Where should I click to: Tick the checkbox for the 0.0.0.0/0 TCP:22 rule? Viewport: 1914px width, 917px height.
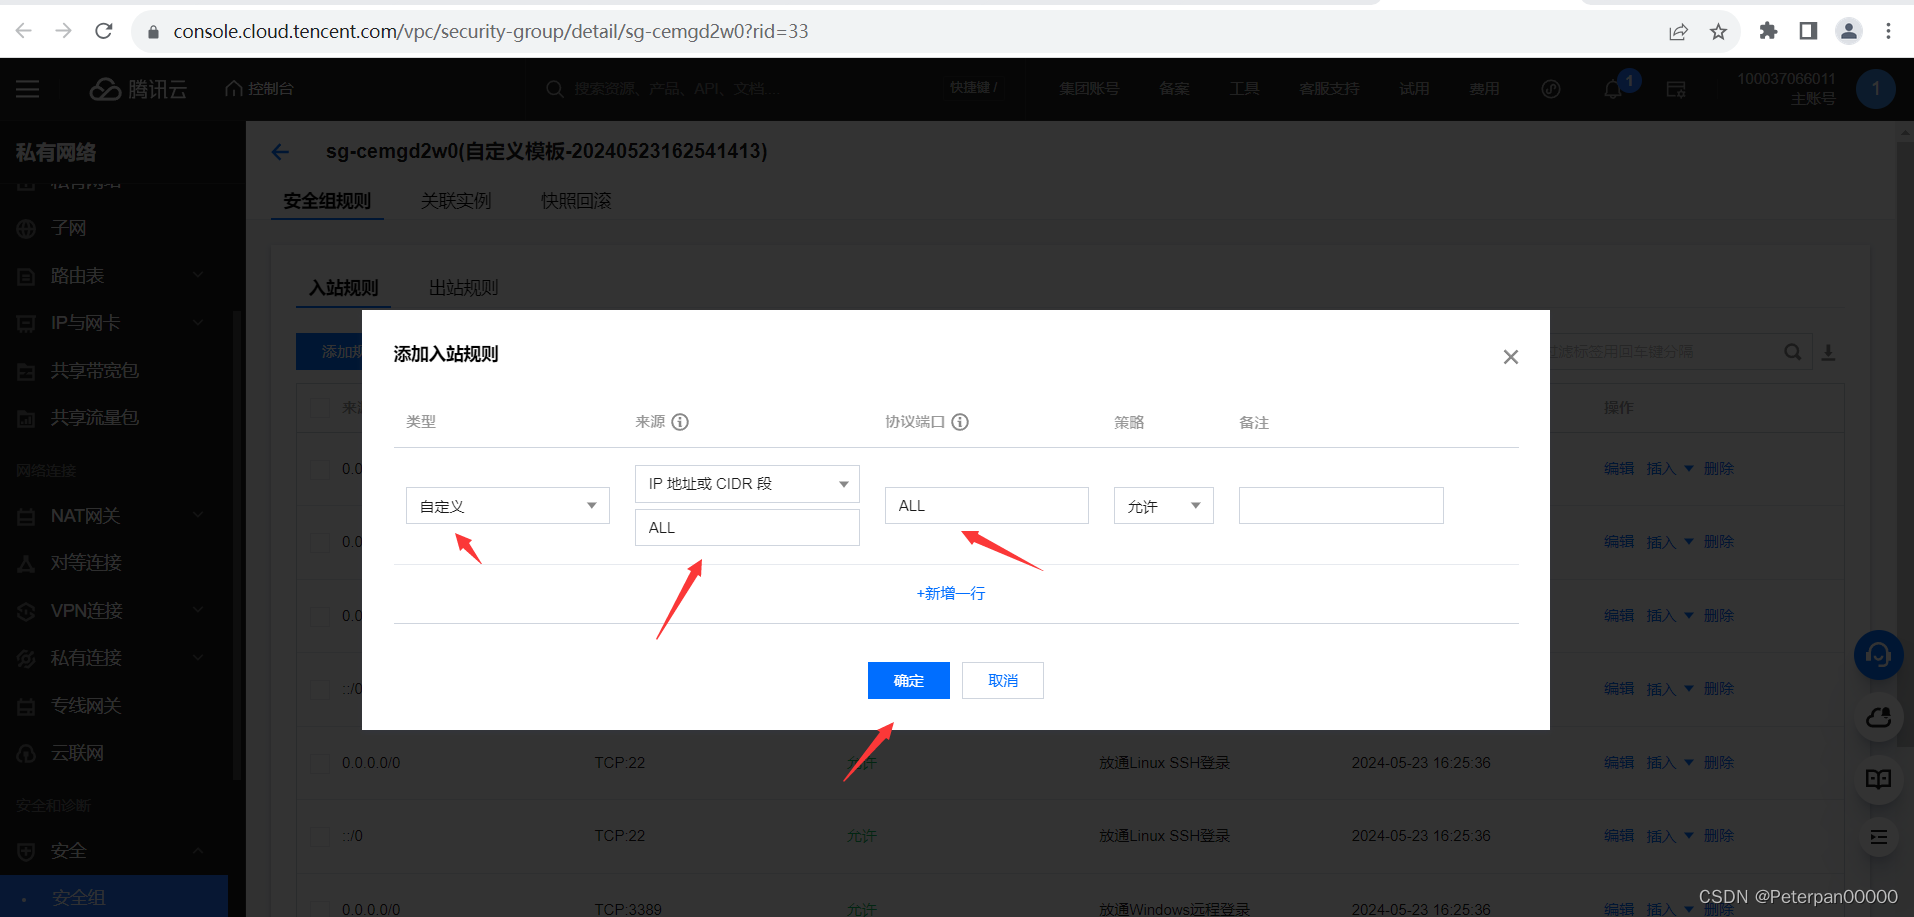[320, 763]
